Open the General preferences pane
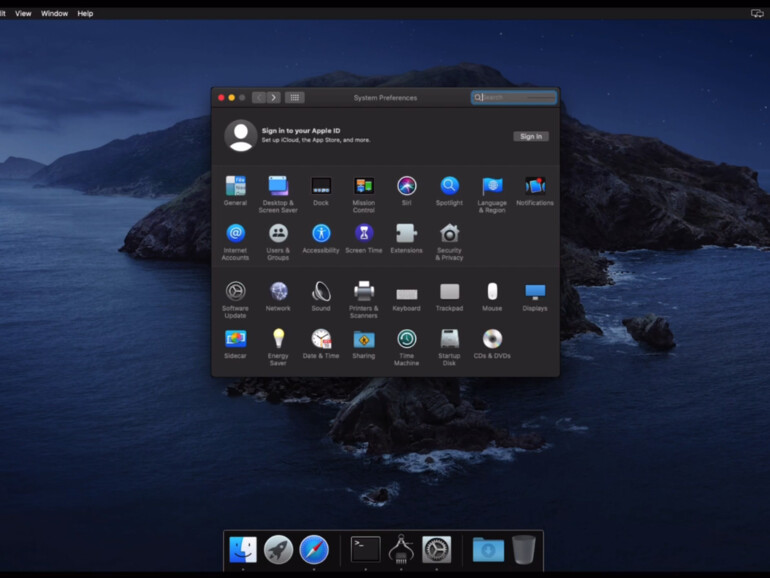This screenshot has height=578, width=770. pos(235,186)
